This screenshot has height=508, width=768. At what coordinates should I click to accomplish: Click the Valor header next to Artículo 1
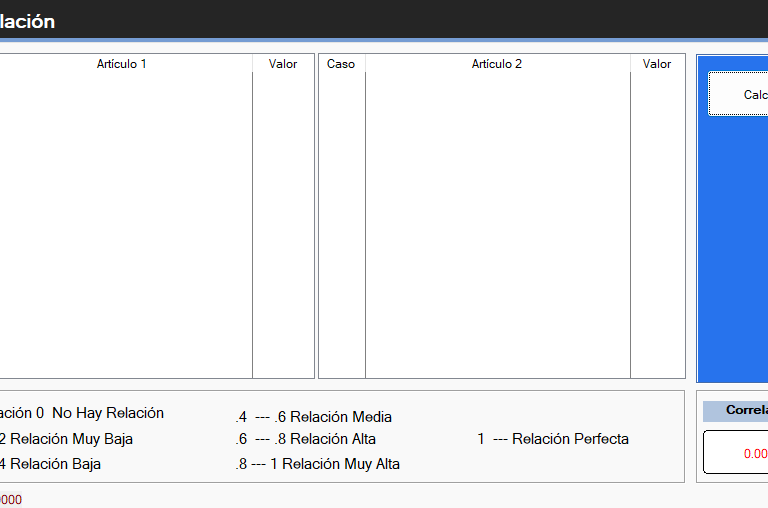[283, 64]
